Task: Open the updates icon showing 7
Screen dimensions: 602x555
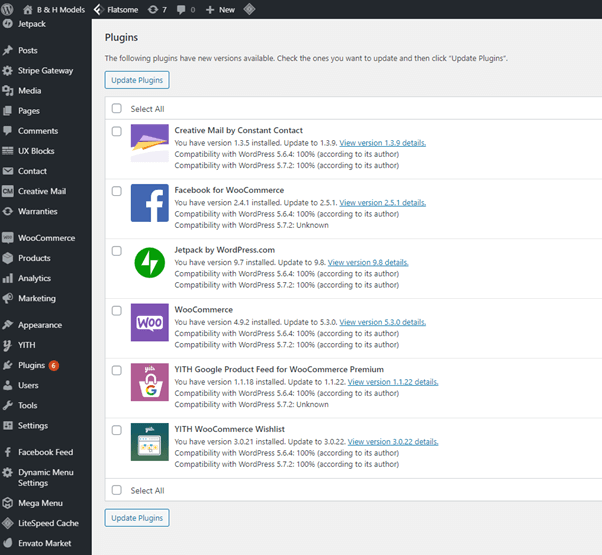Action: coord(153,10)
